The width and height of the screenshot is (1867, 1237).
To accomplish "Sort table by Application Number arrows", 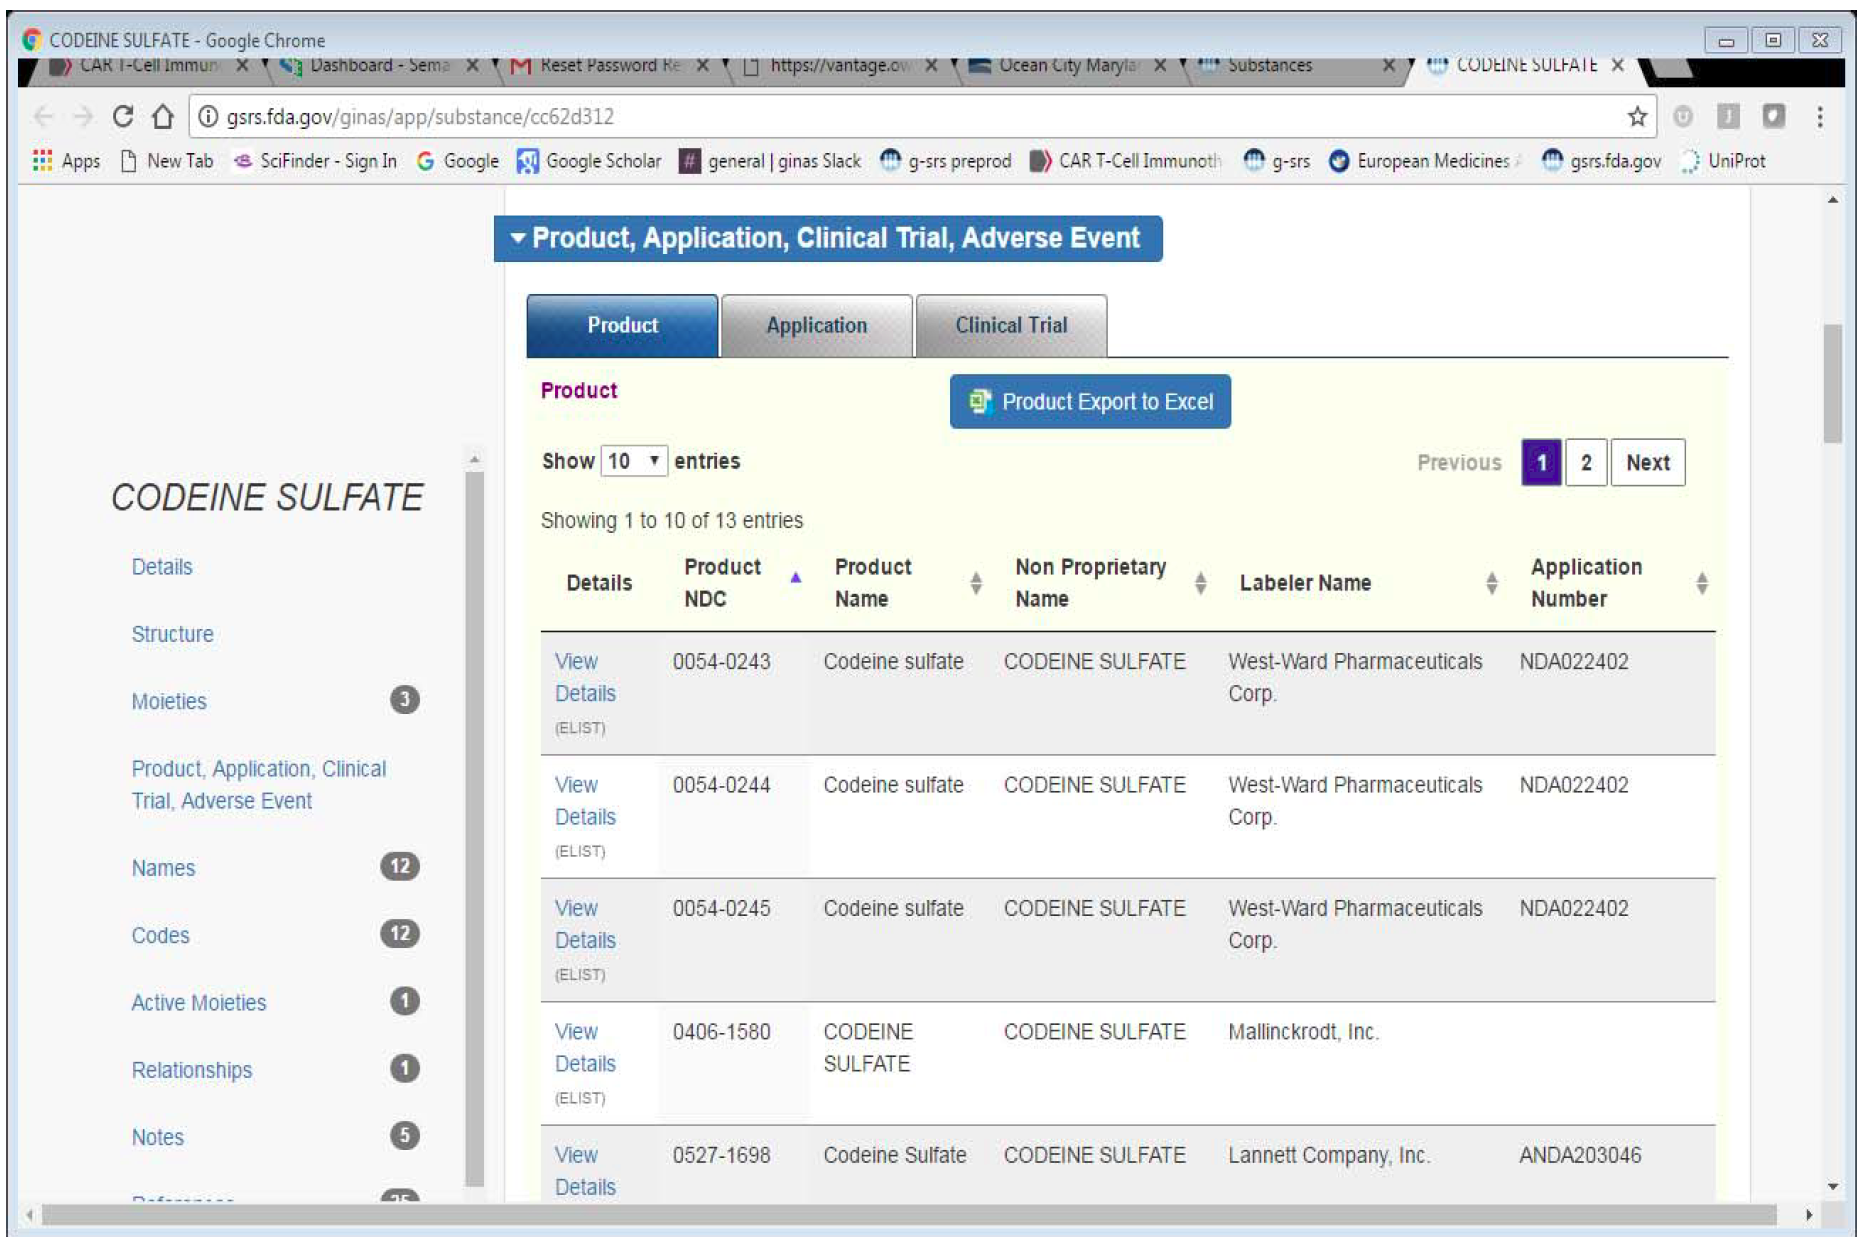I will click(1702, 583).
